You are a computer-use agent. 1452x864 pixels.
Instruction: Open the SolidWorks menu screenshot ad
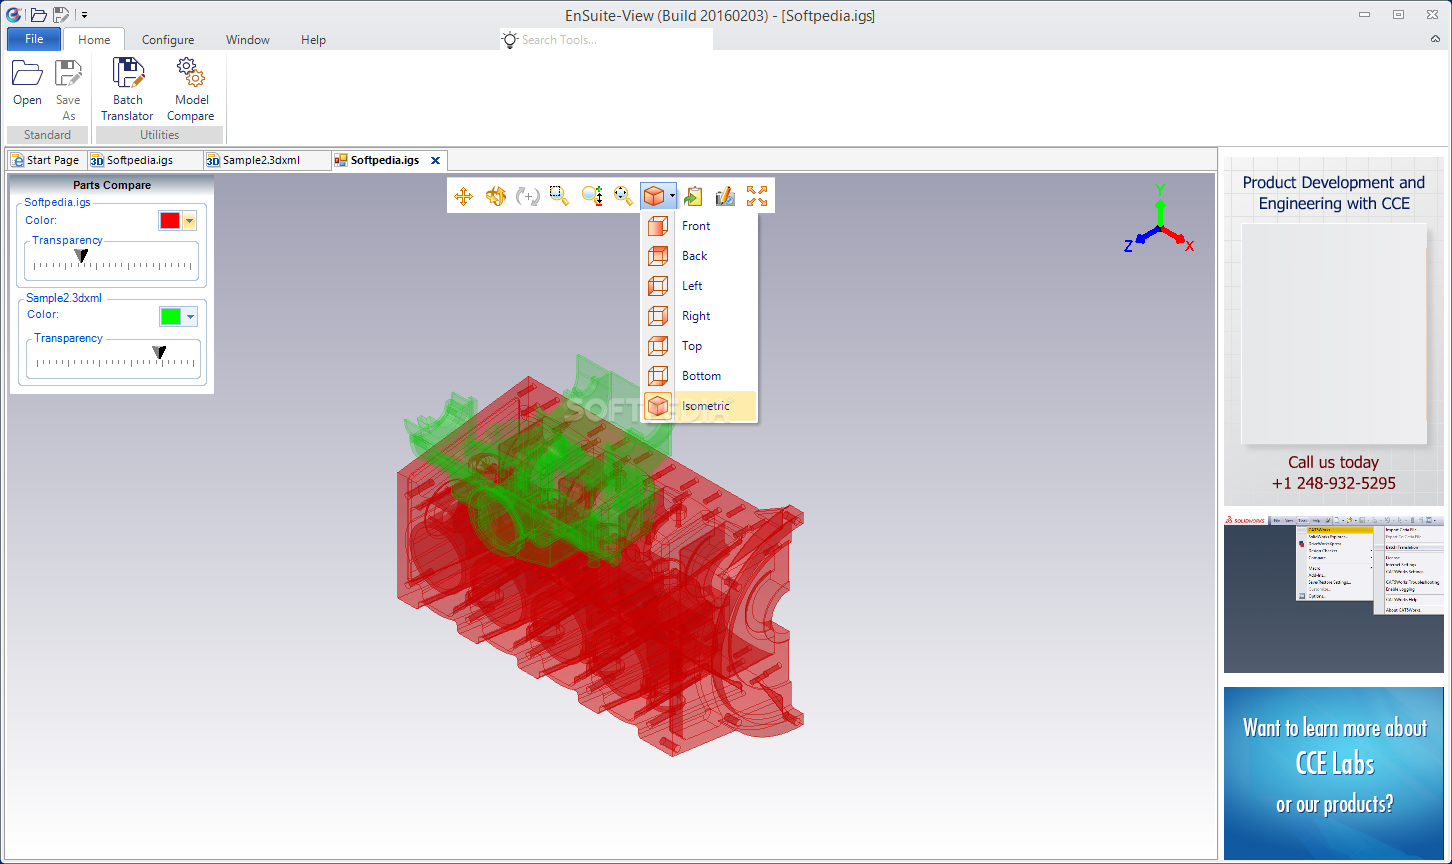click(x=1334, y=594)
